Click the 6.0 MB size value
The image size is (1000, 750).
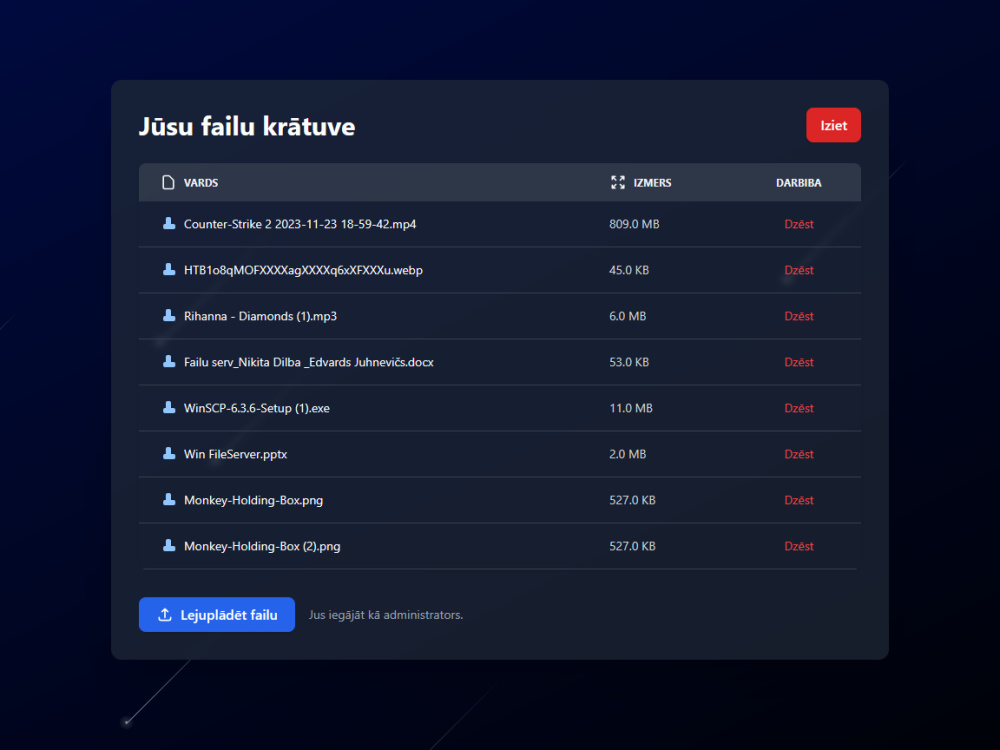[628, 316]
